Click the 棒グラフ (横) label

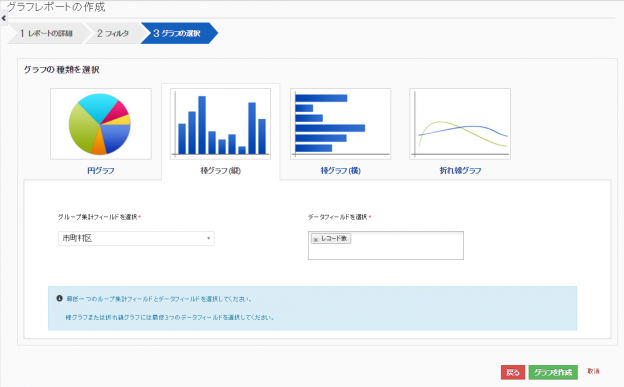[x=341, y=170]
